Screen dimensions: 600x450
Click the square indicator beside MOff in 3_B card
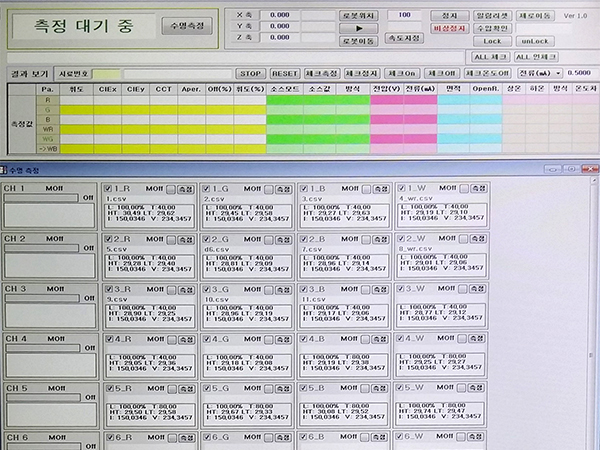365,290
